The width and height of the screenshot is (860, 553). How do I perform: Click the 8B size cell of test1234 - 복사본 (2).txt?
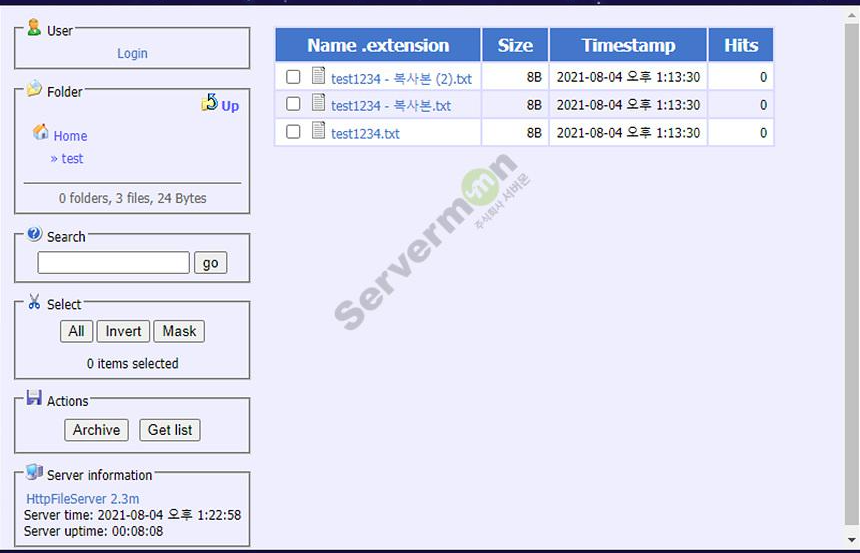(x=515, y=77)
